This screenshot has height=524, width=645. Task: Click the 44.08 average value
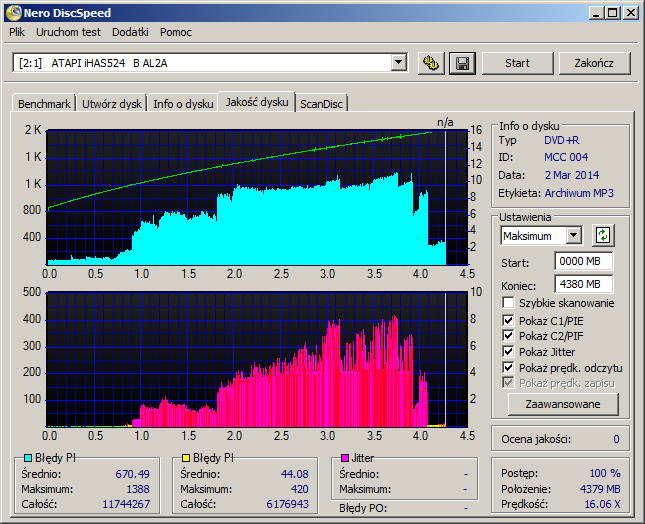[295, 474]
